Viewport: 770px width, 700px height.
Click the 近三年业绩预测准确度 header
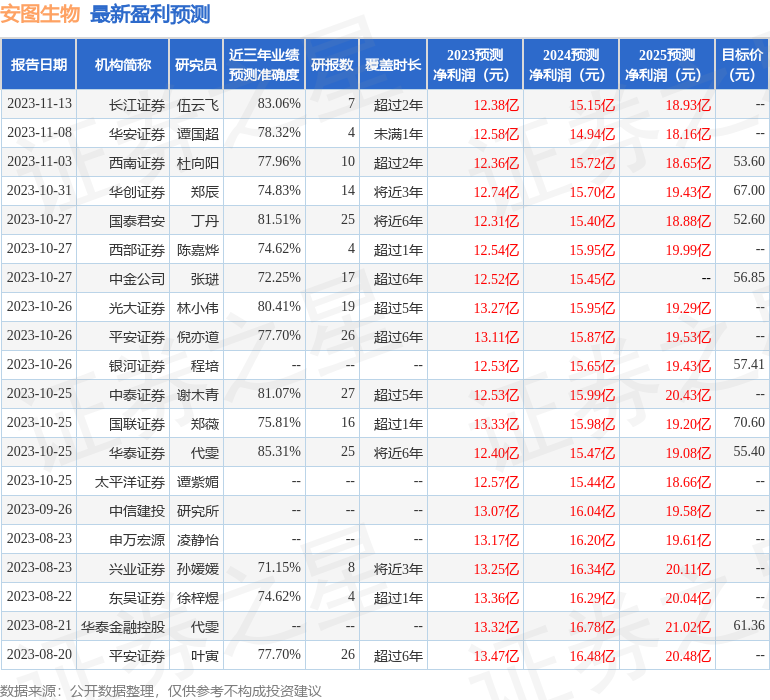pyautogui.click(x=264, y=64)
